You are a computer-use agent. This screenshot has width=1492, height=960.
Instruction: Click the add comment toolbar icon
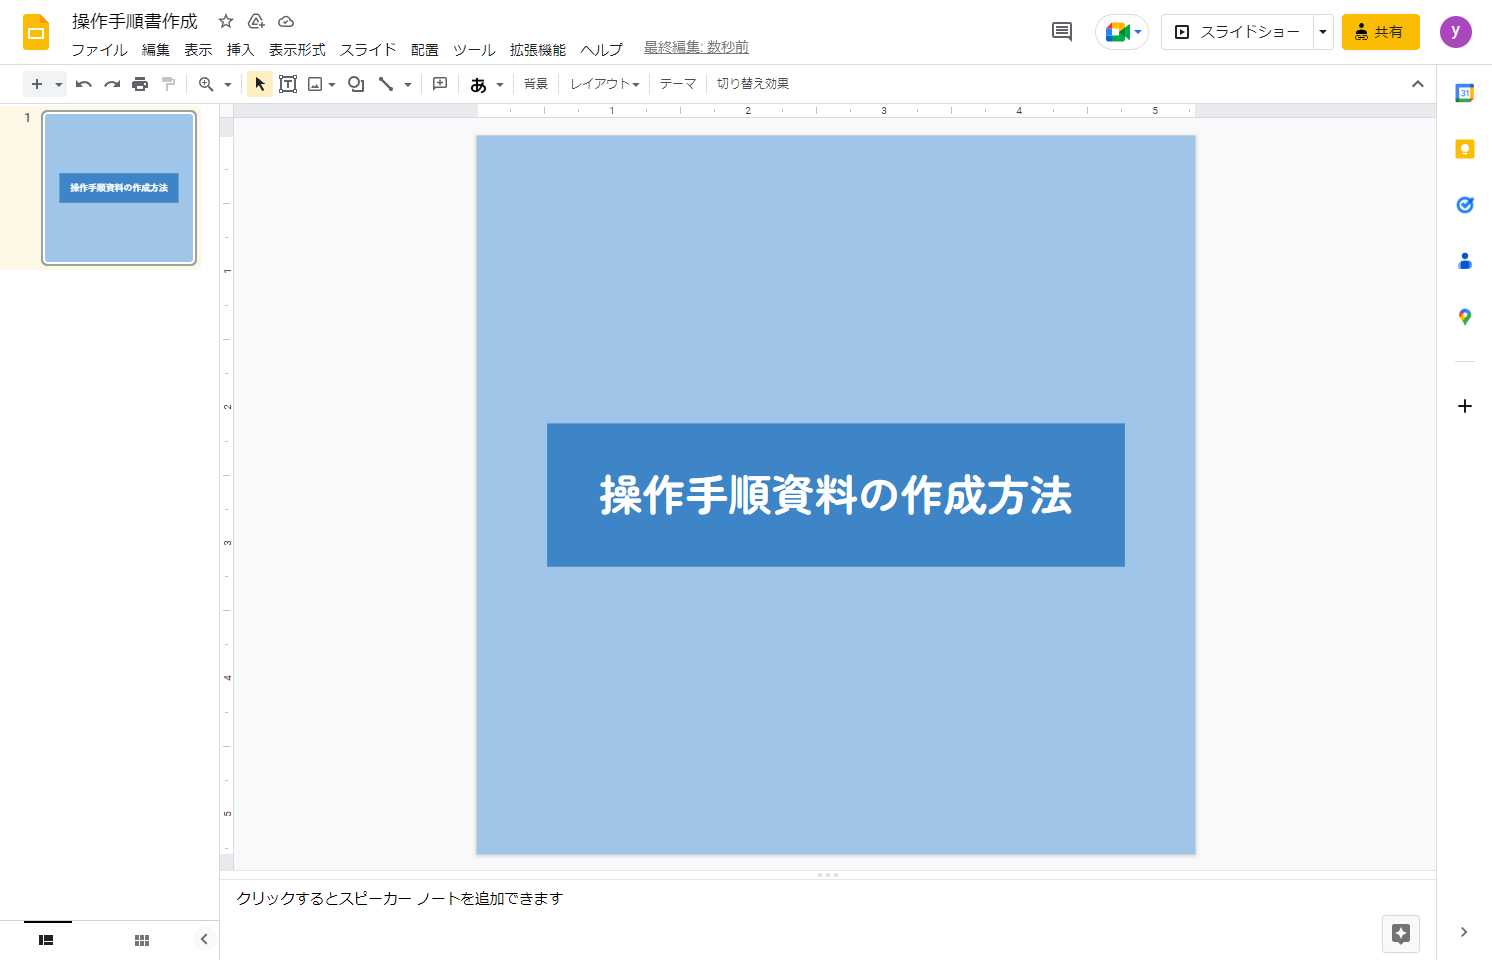[440, 84]
